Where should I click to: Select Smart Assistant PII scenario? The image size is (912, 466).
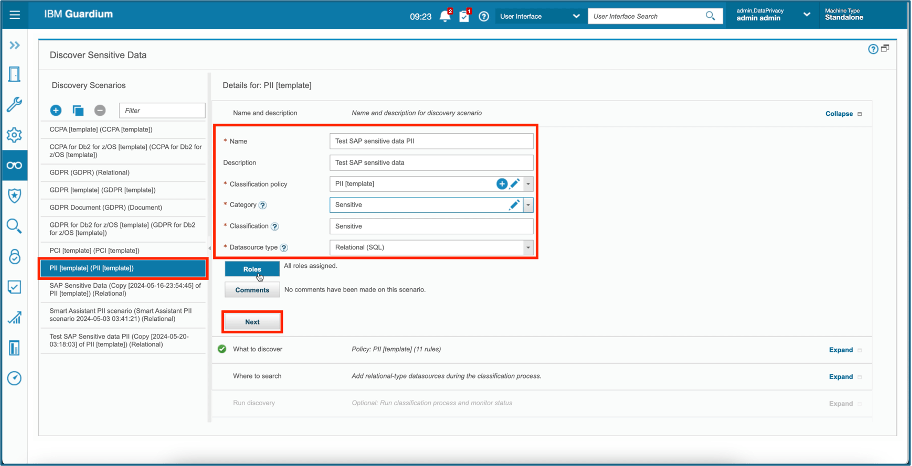(123, 315)
